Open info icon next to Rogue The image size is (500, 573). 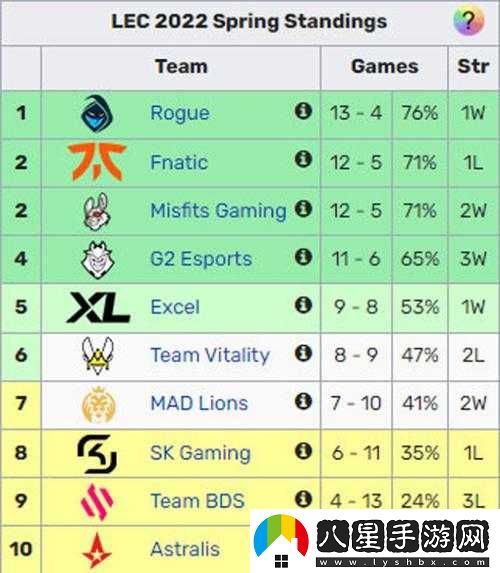click(x=303, y=111)
